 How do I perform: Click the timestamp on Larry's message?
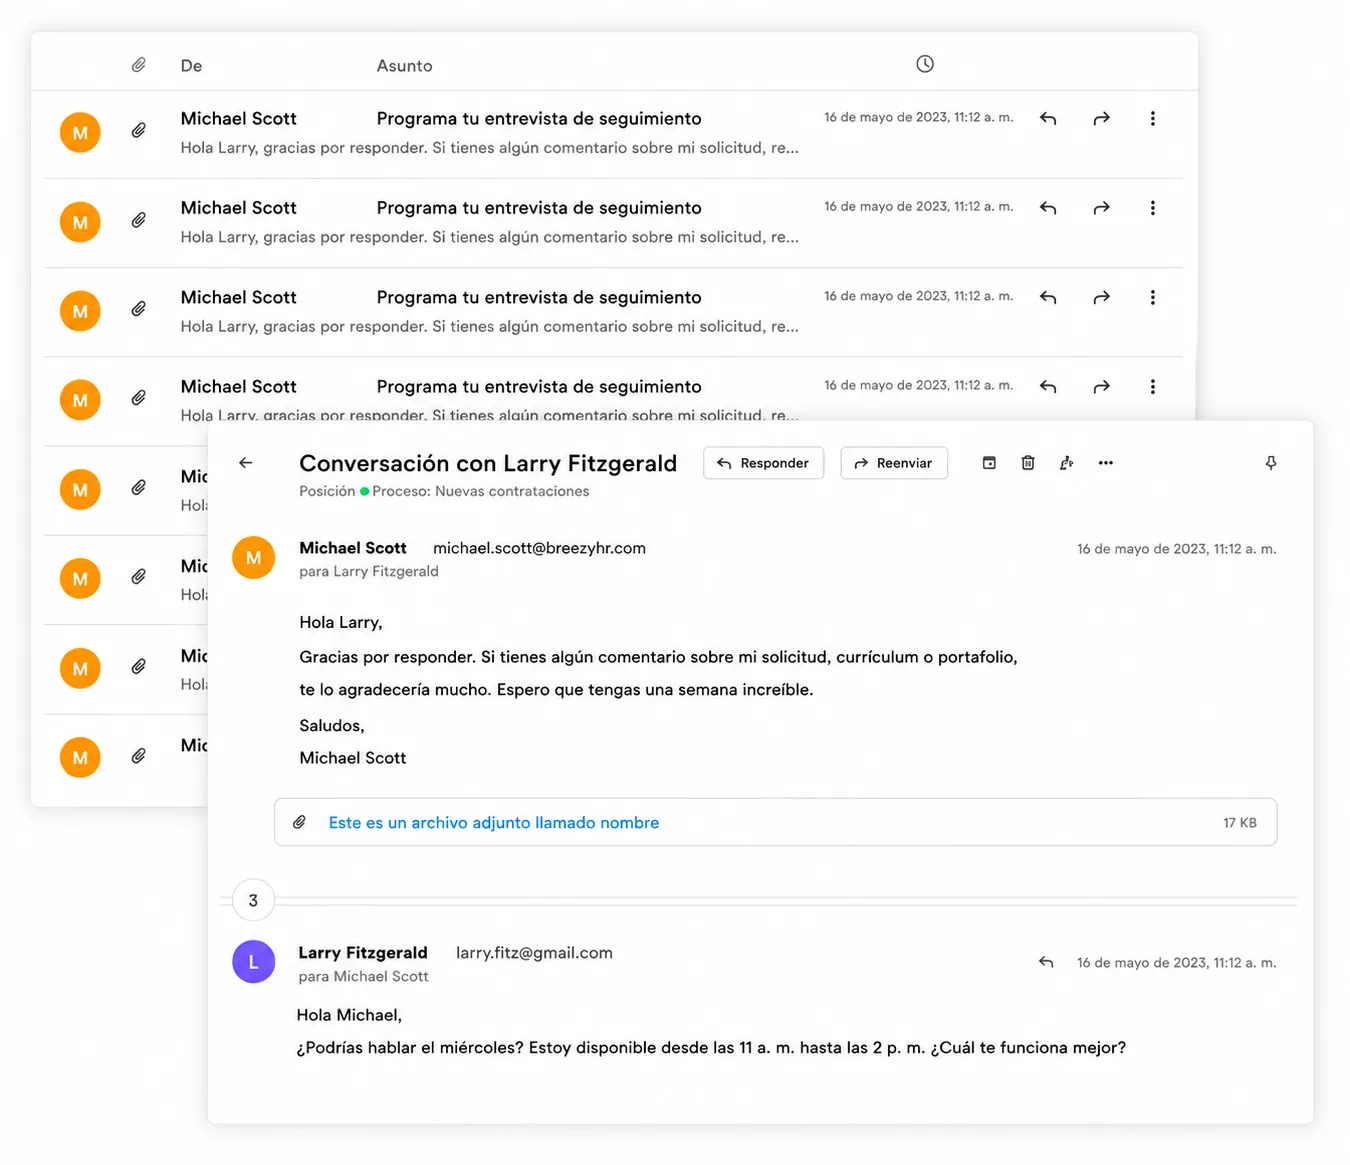1177,963
